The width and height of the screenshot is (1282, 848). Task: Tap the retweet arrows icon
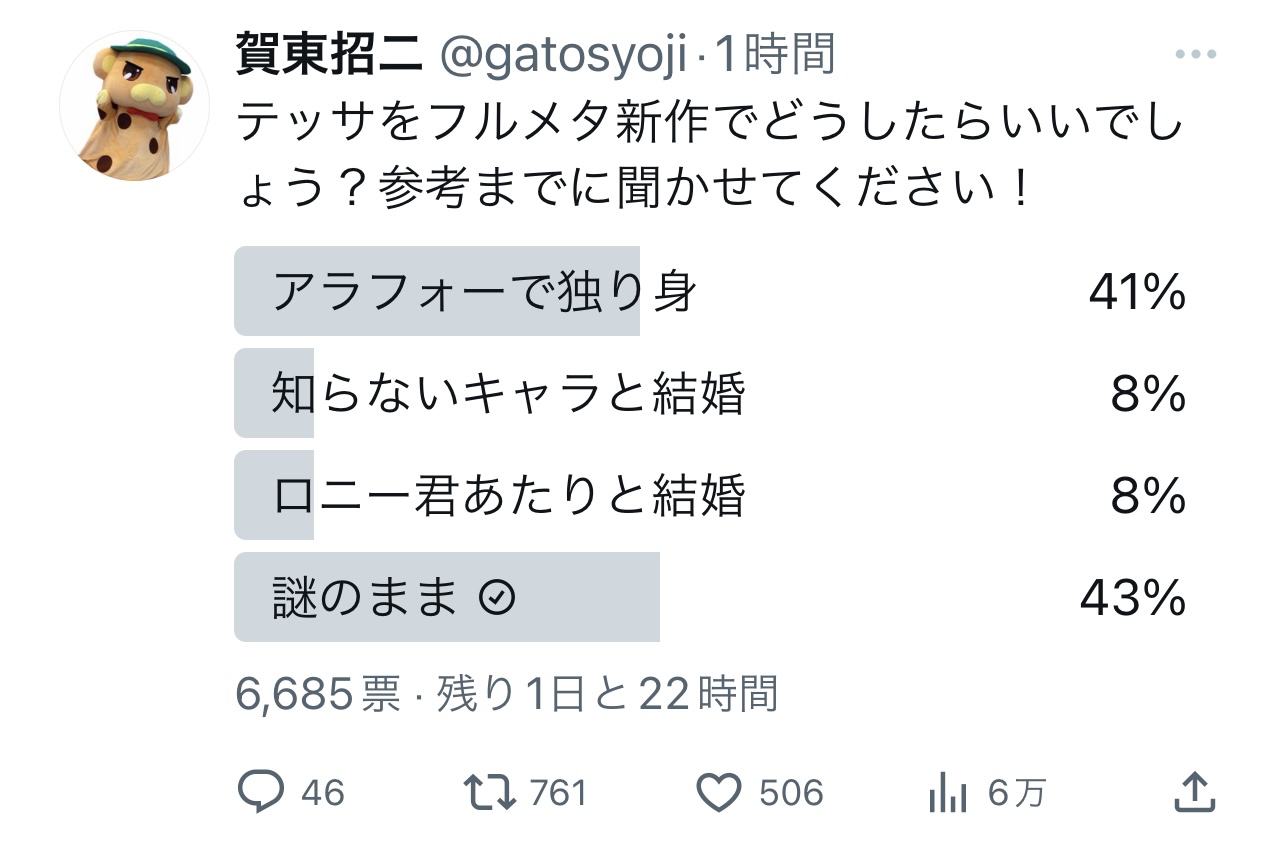491,793
